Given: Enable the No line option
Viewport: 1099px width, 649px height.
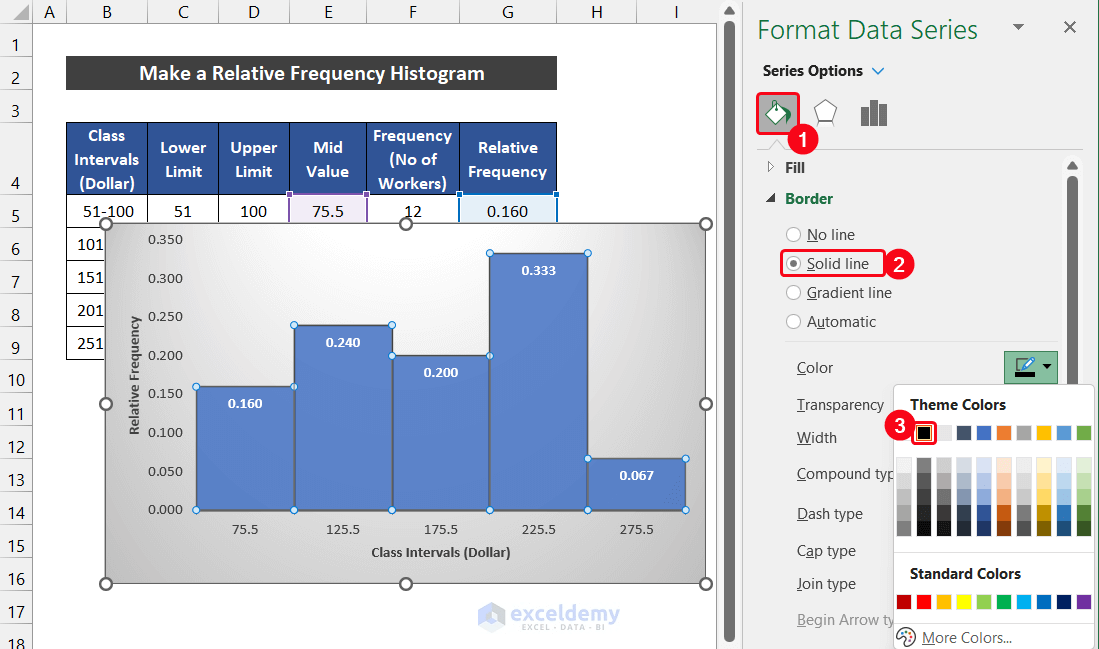Looking at the screenshot, I should coord(793,234).
